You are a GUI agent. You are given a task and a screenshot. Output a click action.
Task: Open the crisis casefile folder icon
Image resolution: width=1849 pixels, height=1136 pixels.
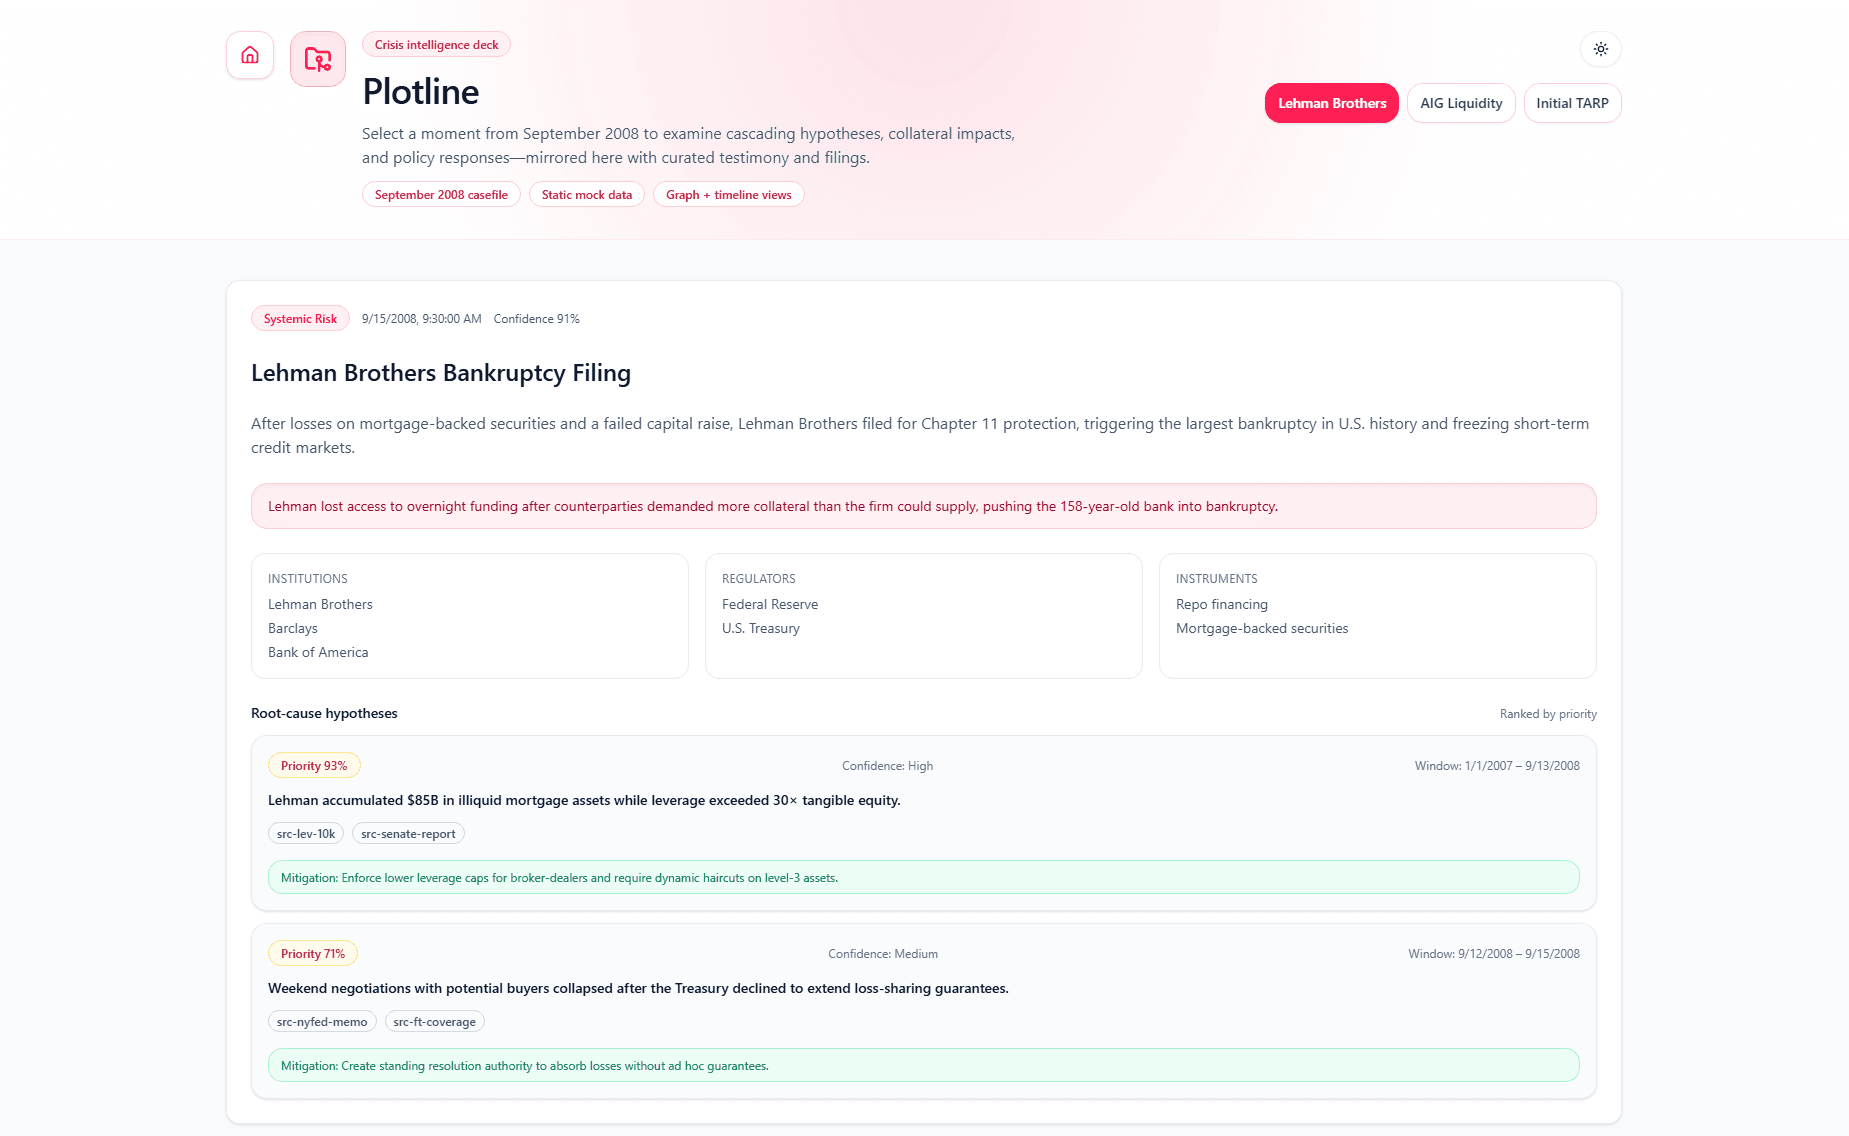point(317,59)
